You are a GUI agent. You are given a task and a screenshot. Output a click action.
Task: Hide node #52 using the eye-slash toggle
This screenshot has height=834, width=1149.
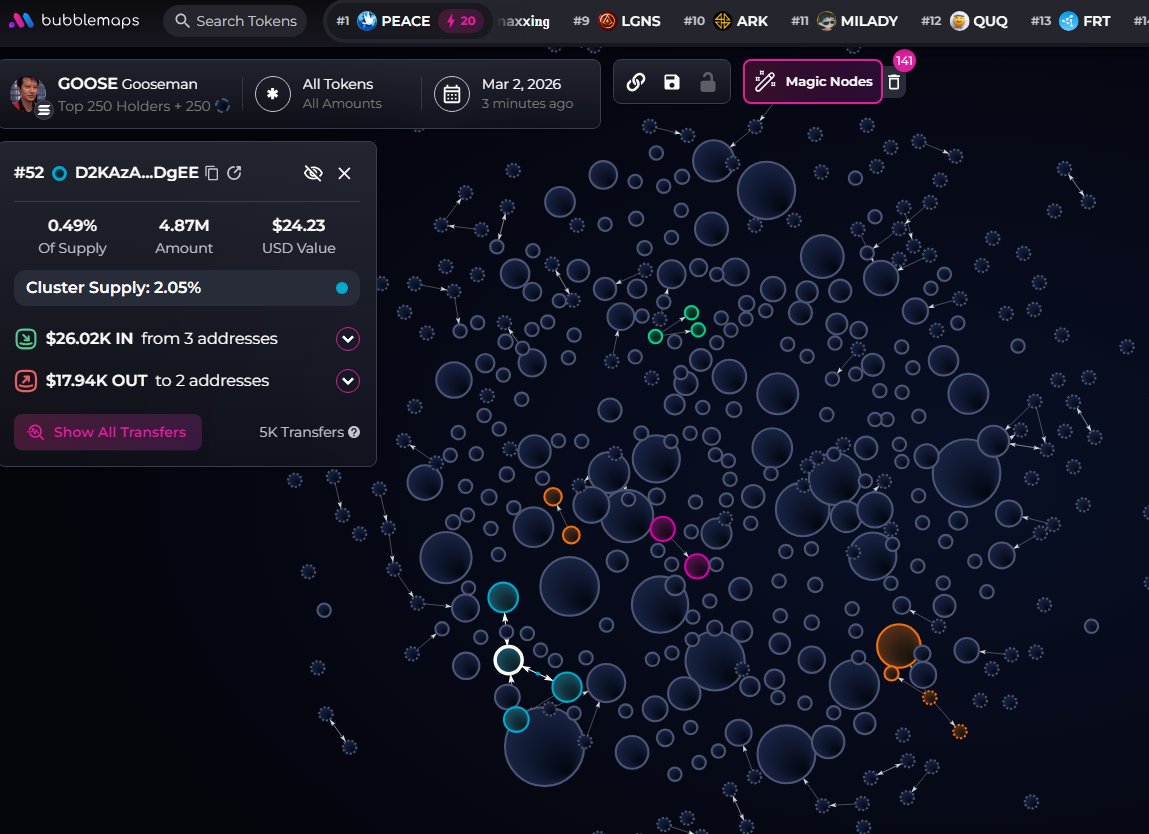click(x=313, y=172)
